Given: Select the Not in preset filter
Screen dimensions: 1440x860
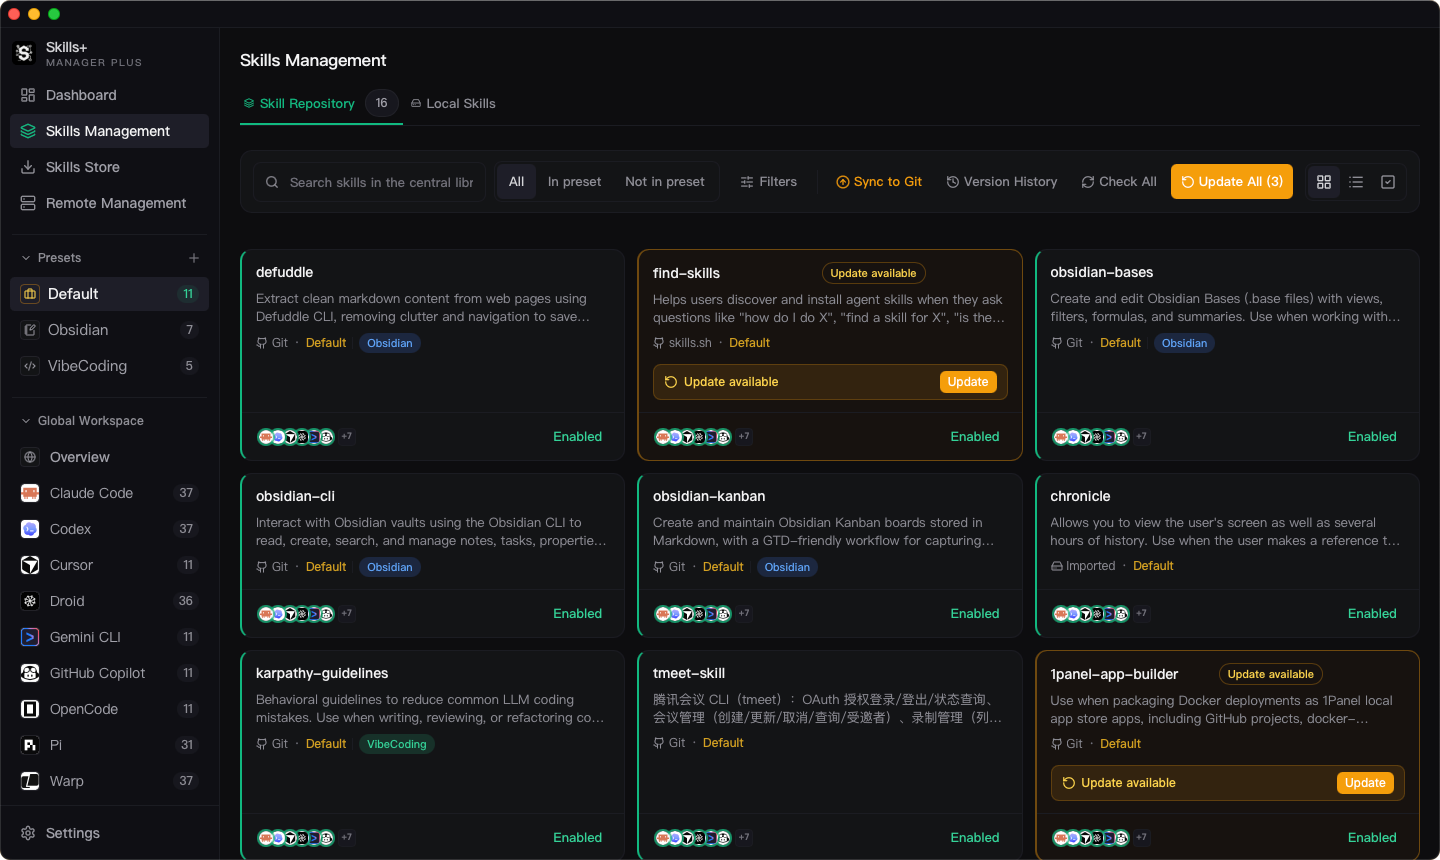Looking at the screenshot, I should coord(665,181).
